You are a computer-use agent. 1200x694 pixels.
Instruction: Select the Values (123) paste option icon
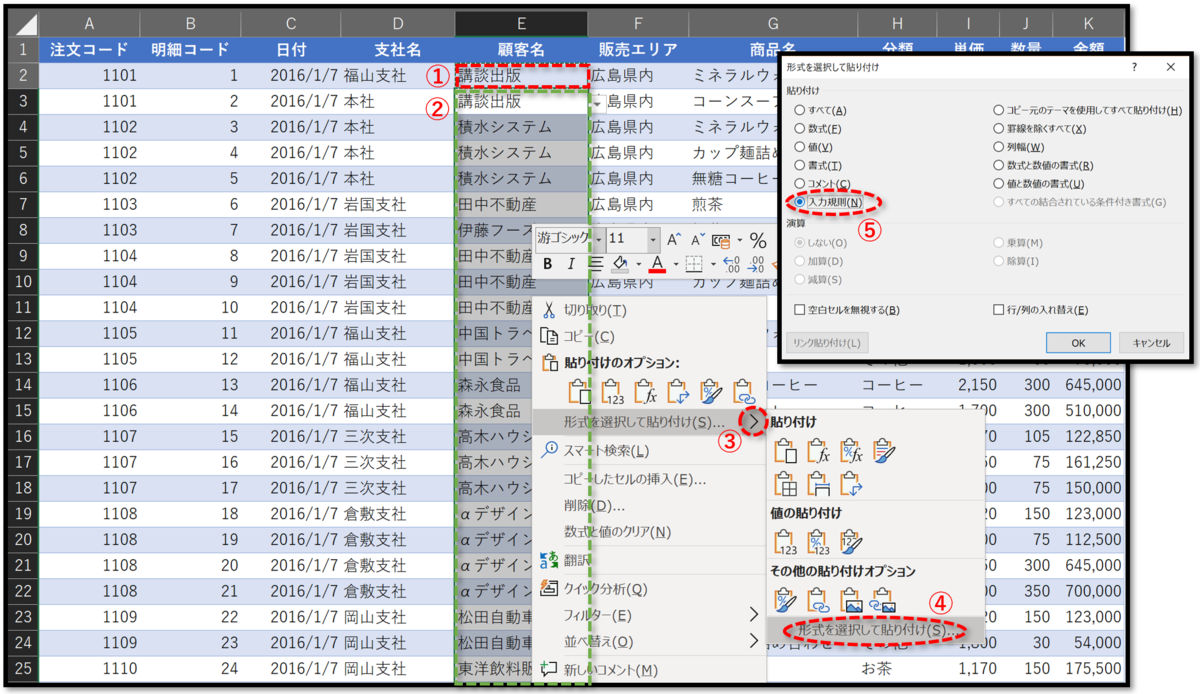(x=612, y=391)
